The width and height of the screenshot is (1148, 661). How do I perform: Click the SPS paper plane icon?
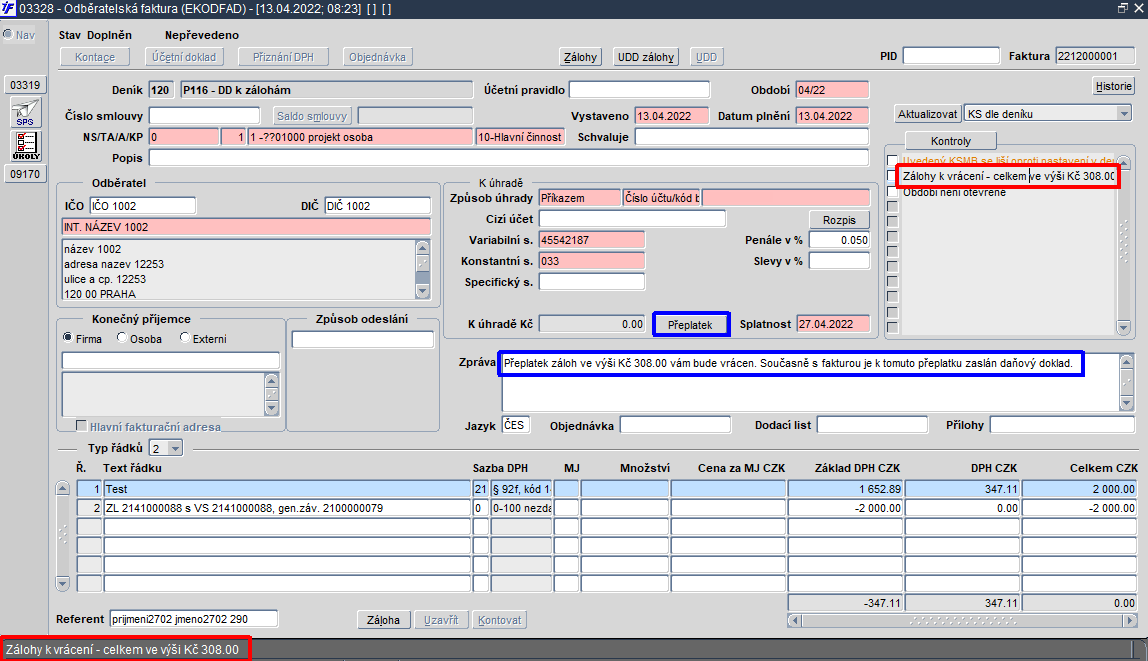(26, 113)
